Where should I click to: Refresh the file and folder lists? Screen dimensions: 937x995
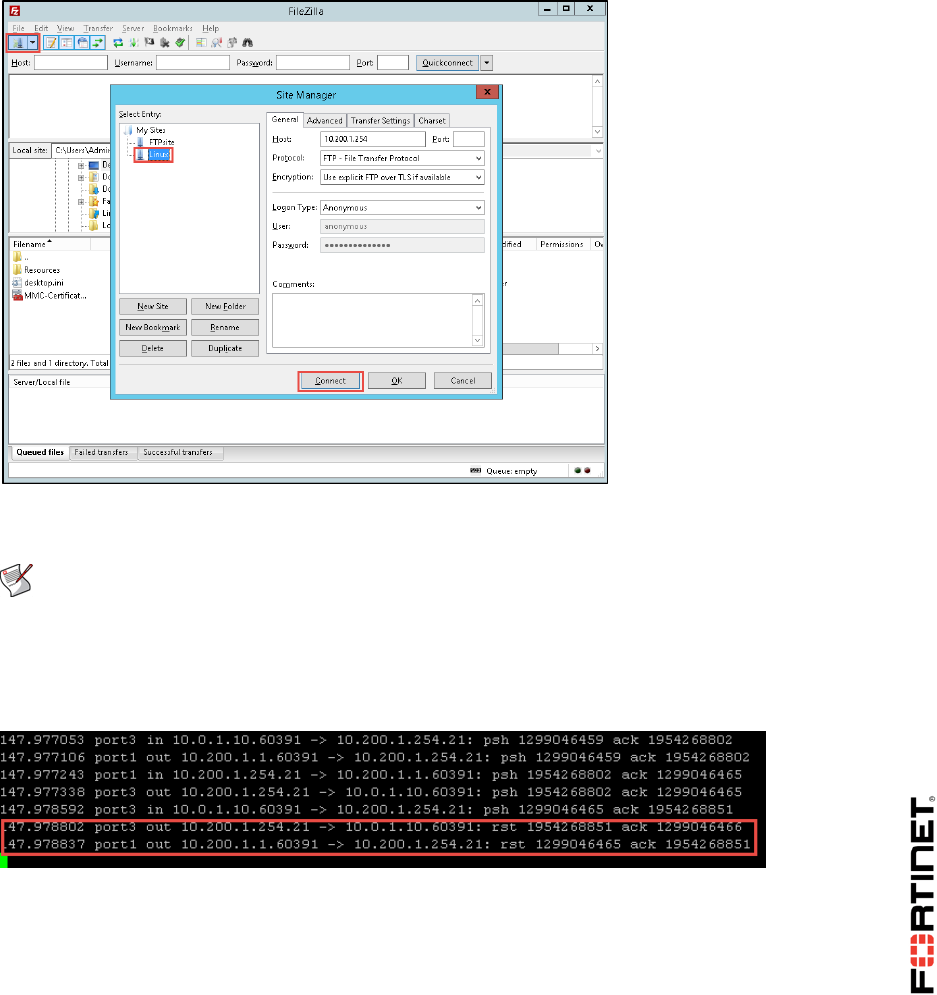(x=118, y=43)
